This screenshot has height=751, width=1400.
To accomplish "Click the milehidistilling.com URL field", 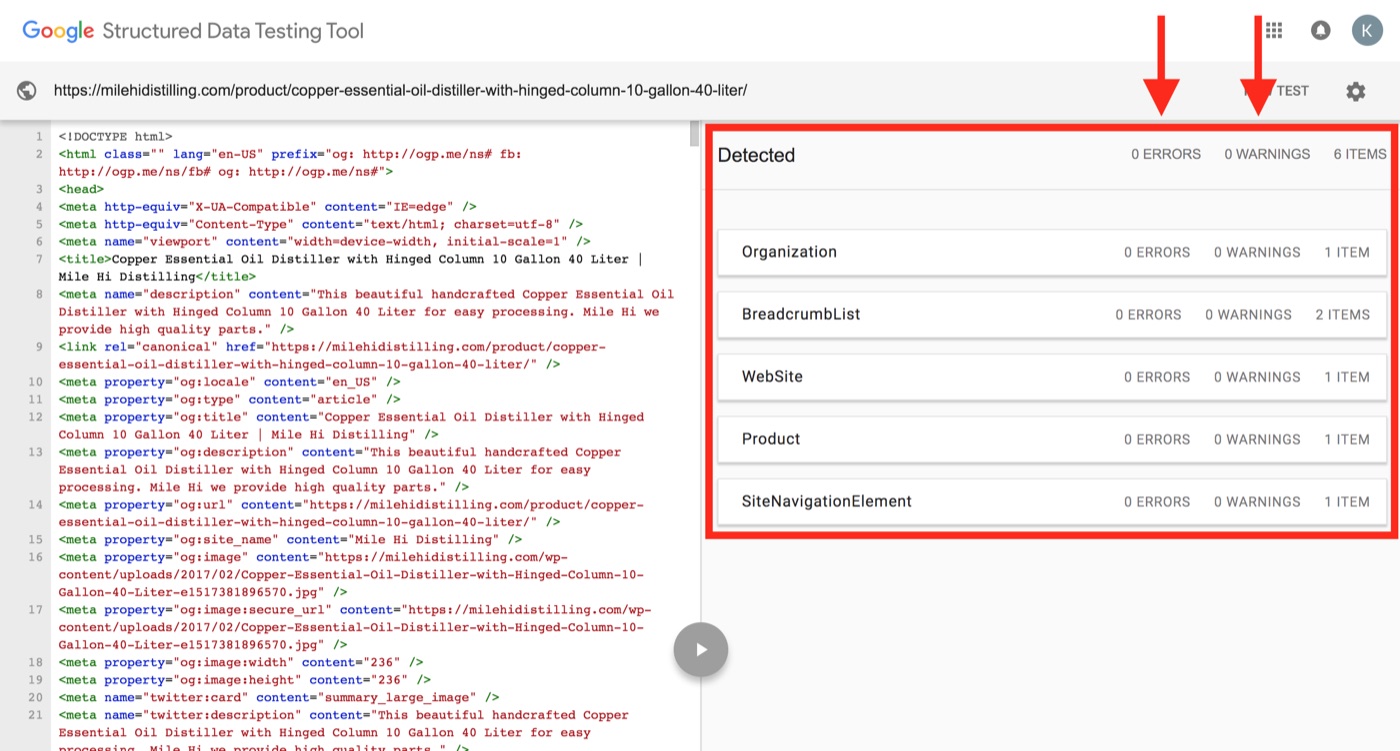I will (x=401, y=91).
